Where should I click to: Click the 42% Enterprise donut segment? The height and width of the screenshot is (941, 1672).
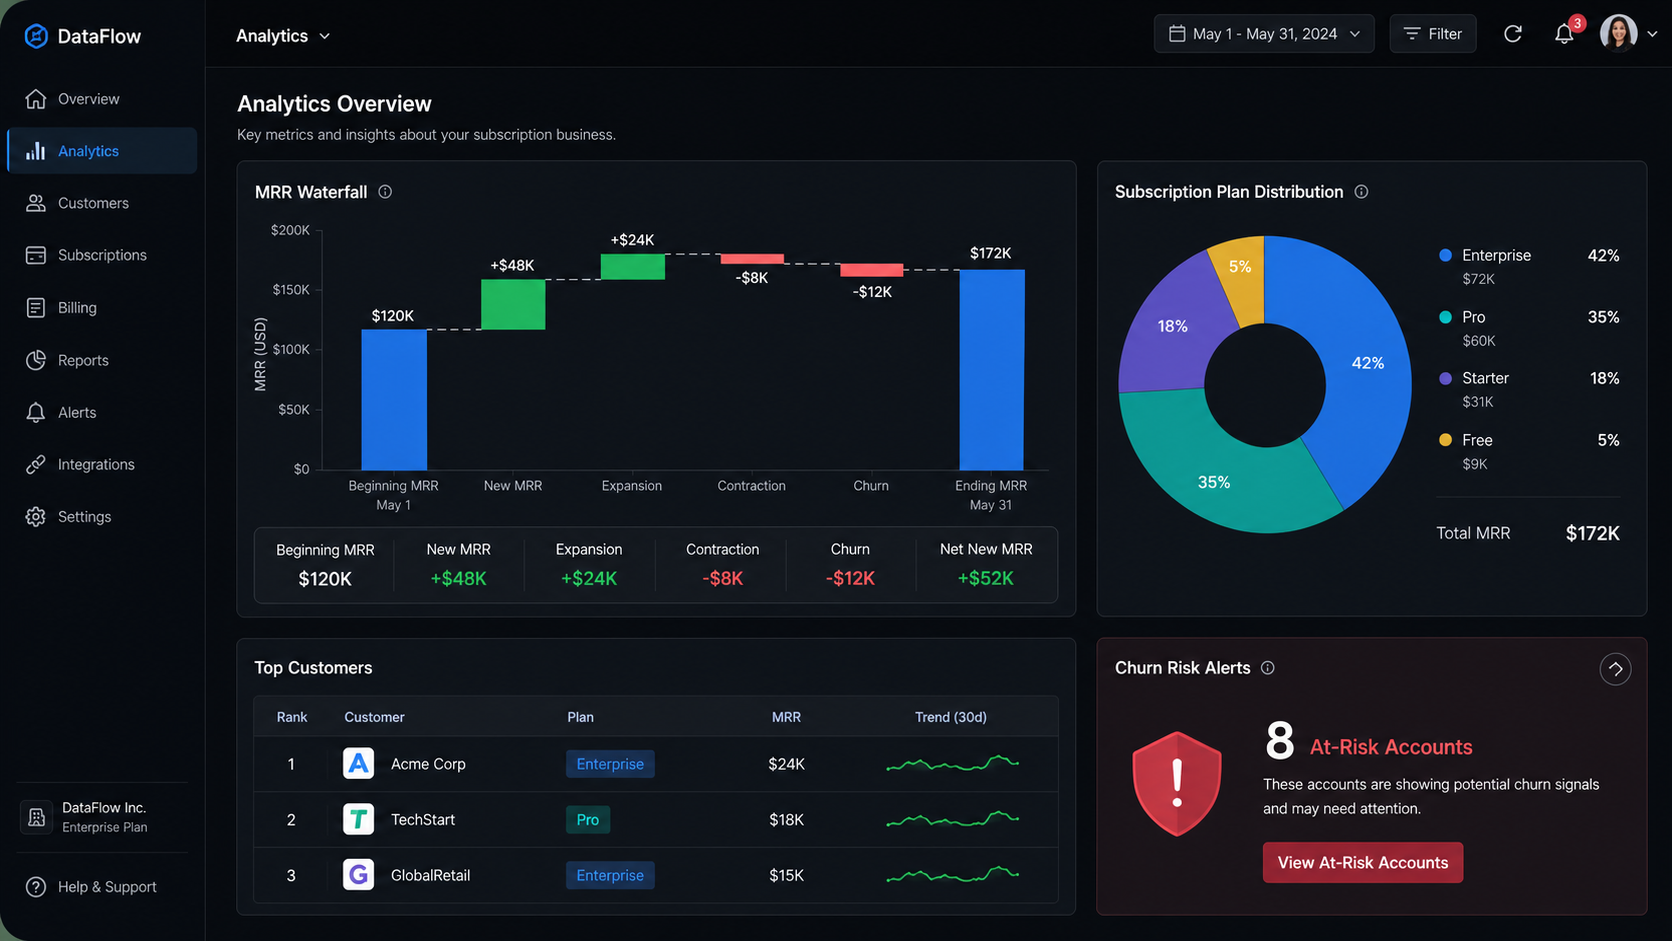click(1368, 363)
